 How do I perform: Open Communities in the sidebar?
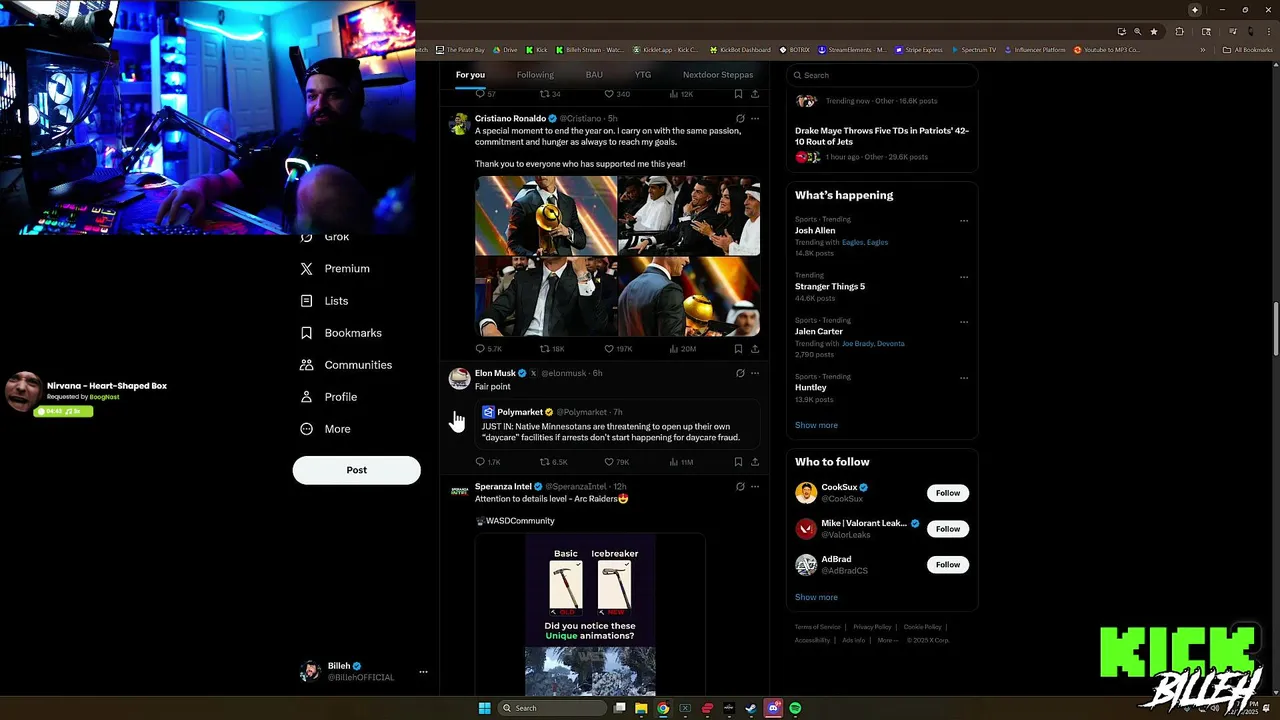pyautogui.click(x=346, y=365)
